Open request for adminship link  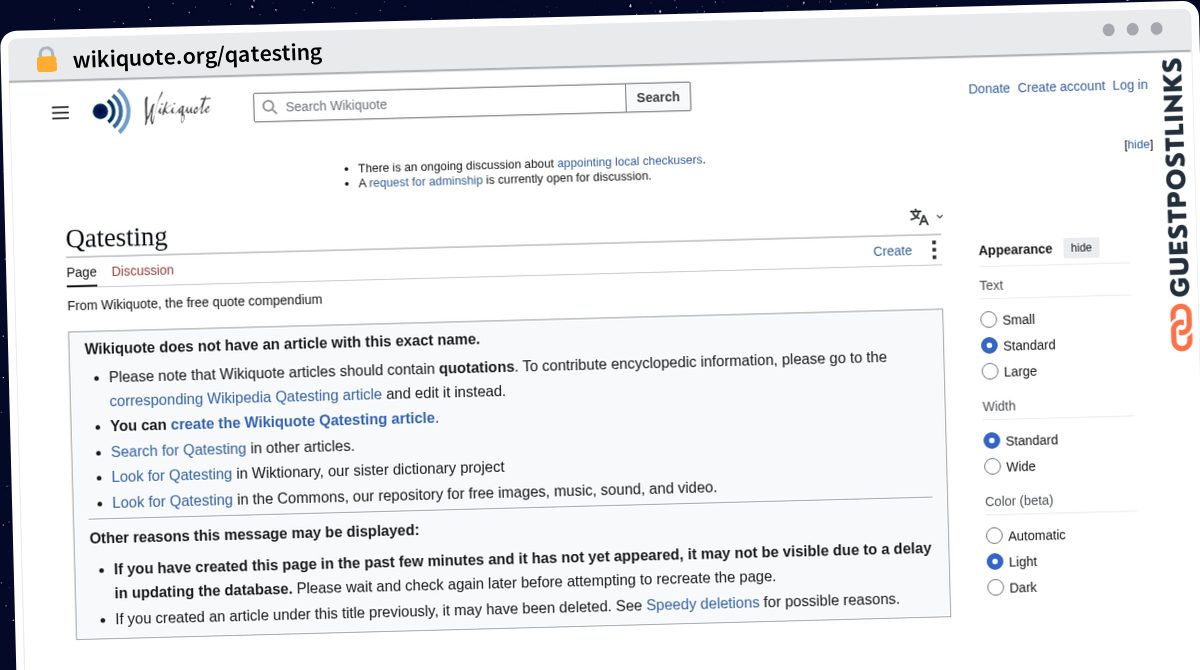click(x=426, y=181)
